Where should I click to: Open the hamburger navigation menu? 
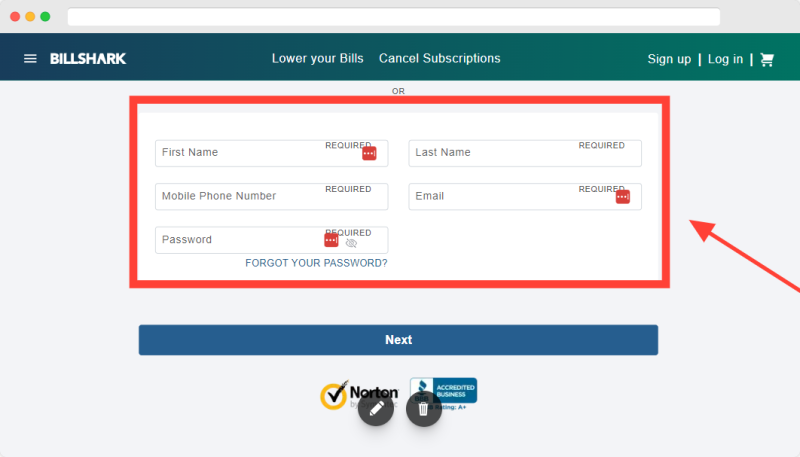pos(30,59)
